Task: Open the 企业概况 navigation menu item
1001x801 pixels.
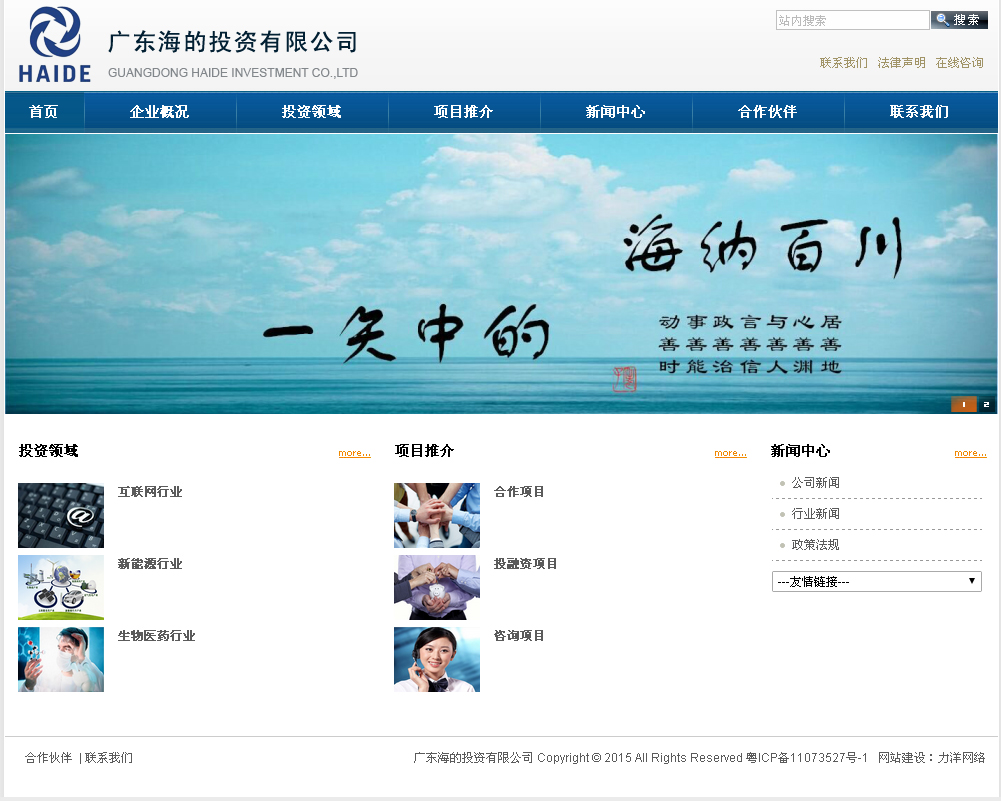Action: pos(159,112)
